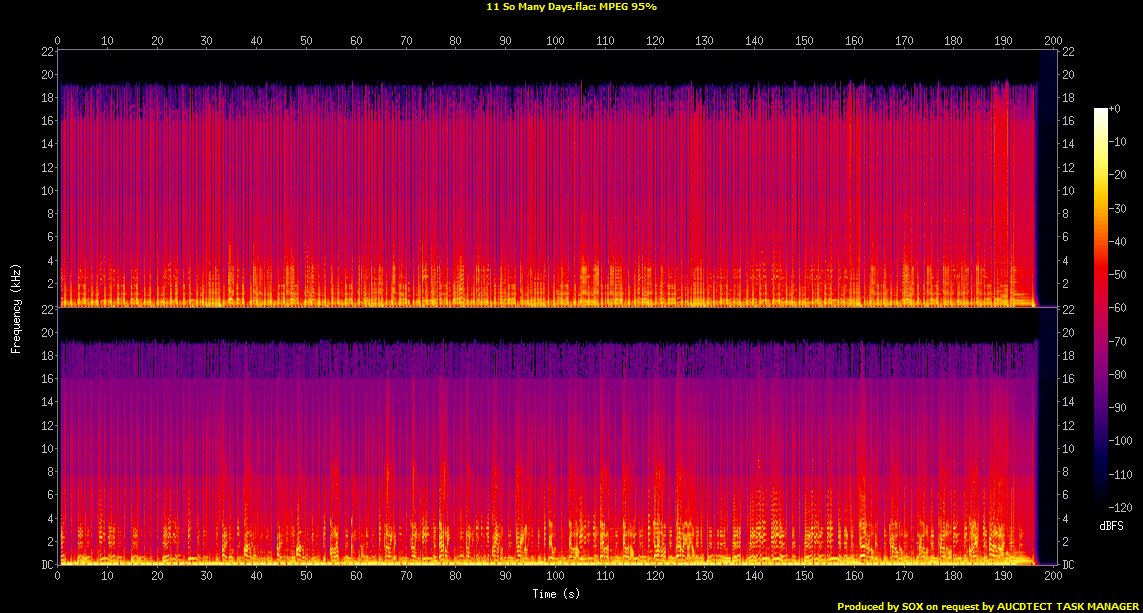The image size is (1143, 613).
Task: Click the SOX AUCDTECT TASK MANAGER credit text
Action: (x=989, y=606)
